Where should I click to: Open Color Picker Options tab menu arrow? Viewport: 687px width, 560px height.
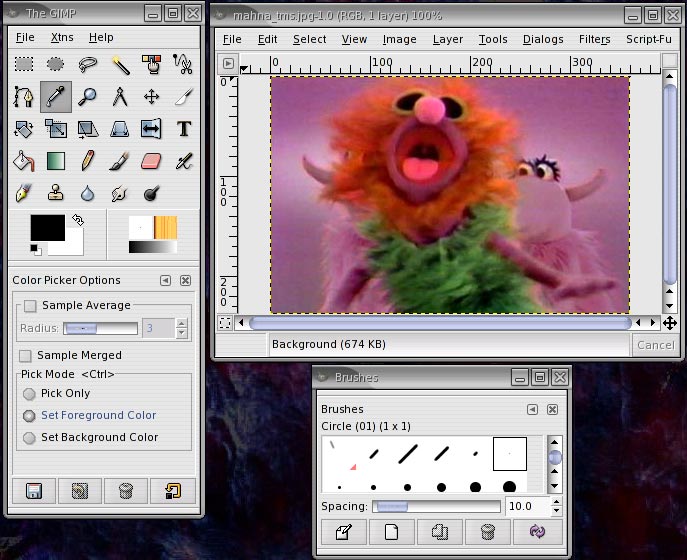165,280
